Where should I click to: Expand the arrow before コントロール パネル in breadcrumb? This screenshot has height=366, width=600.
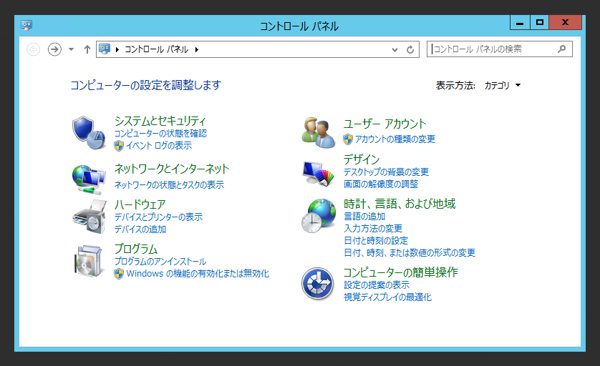pyautogui.click(x=117, y=49)
